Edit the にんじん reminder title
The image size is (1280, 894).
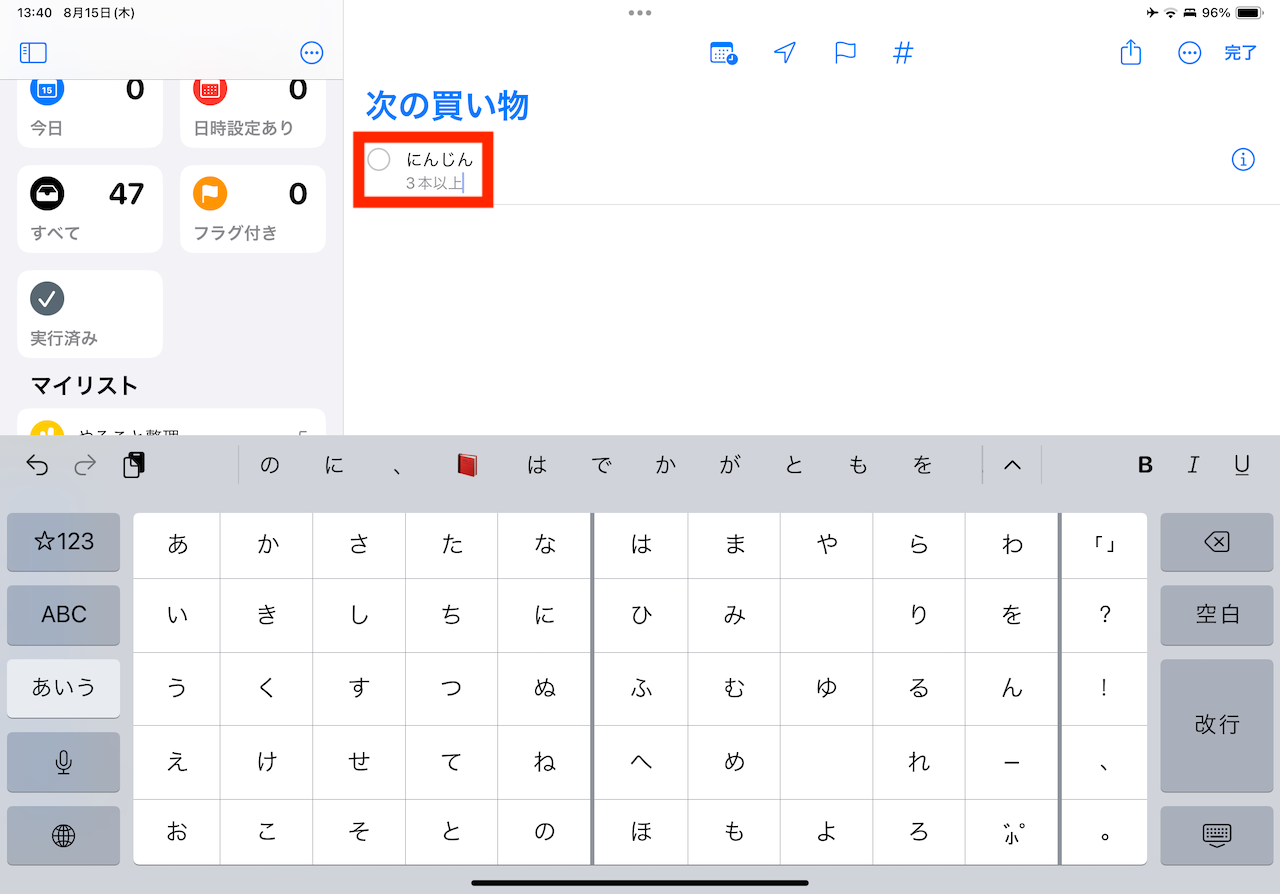click(439, 159)
